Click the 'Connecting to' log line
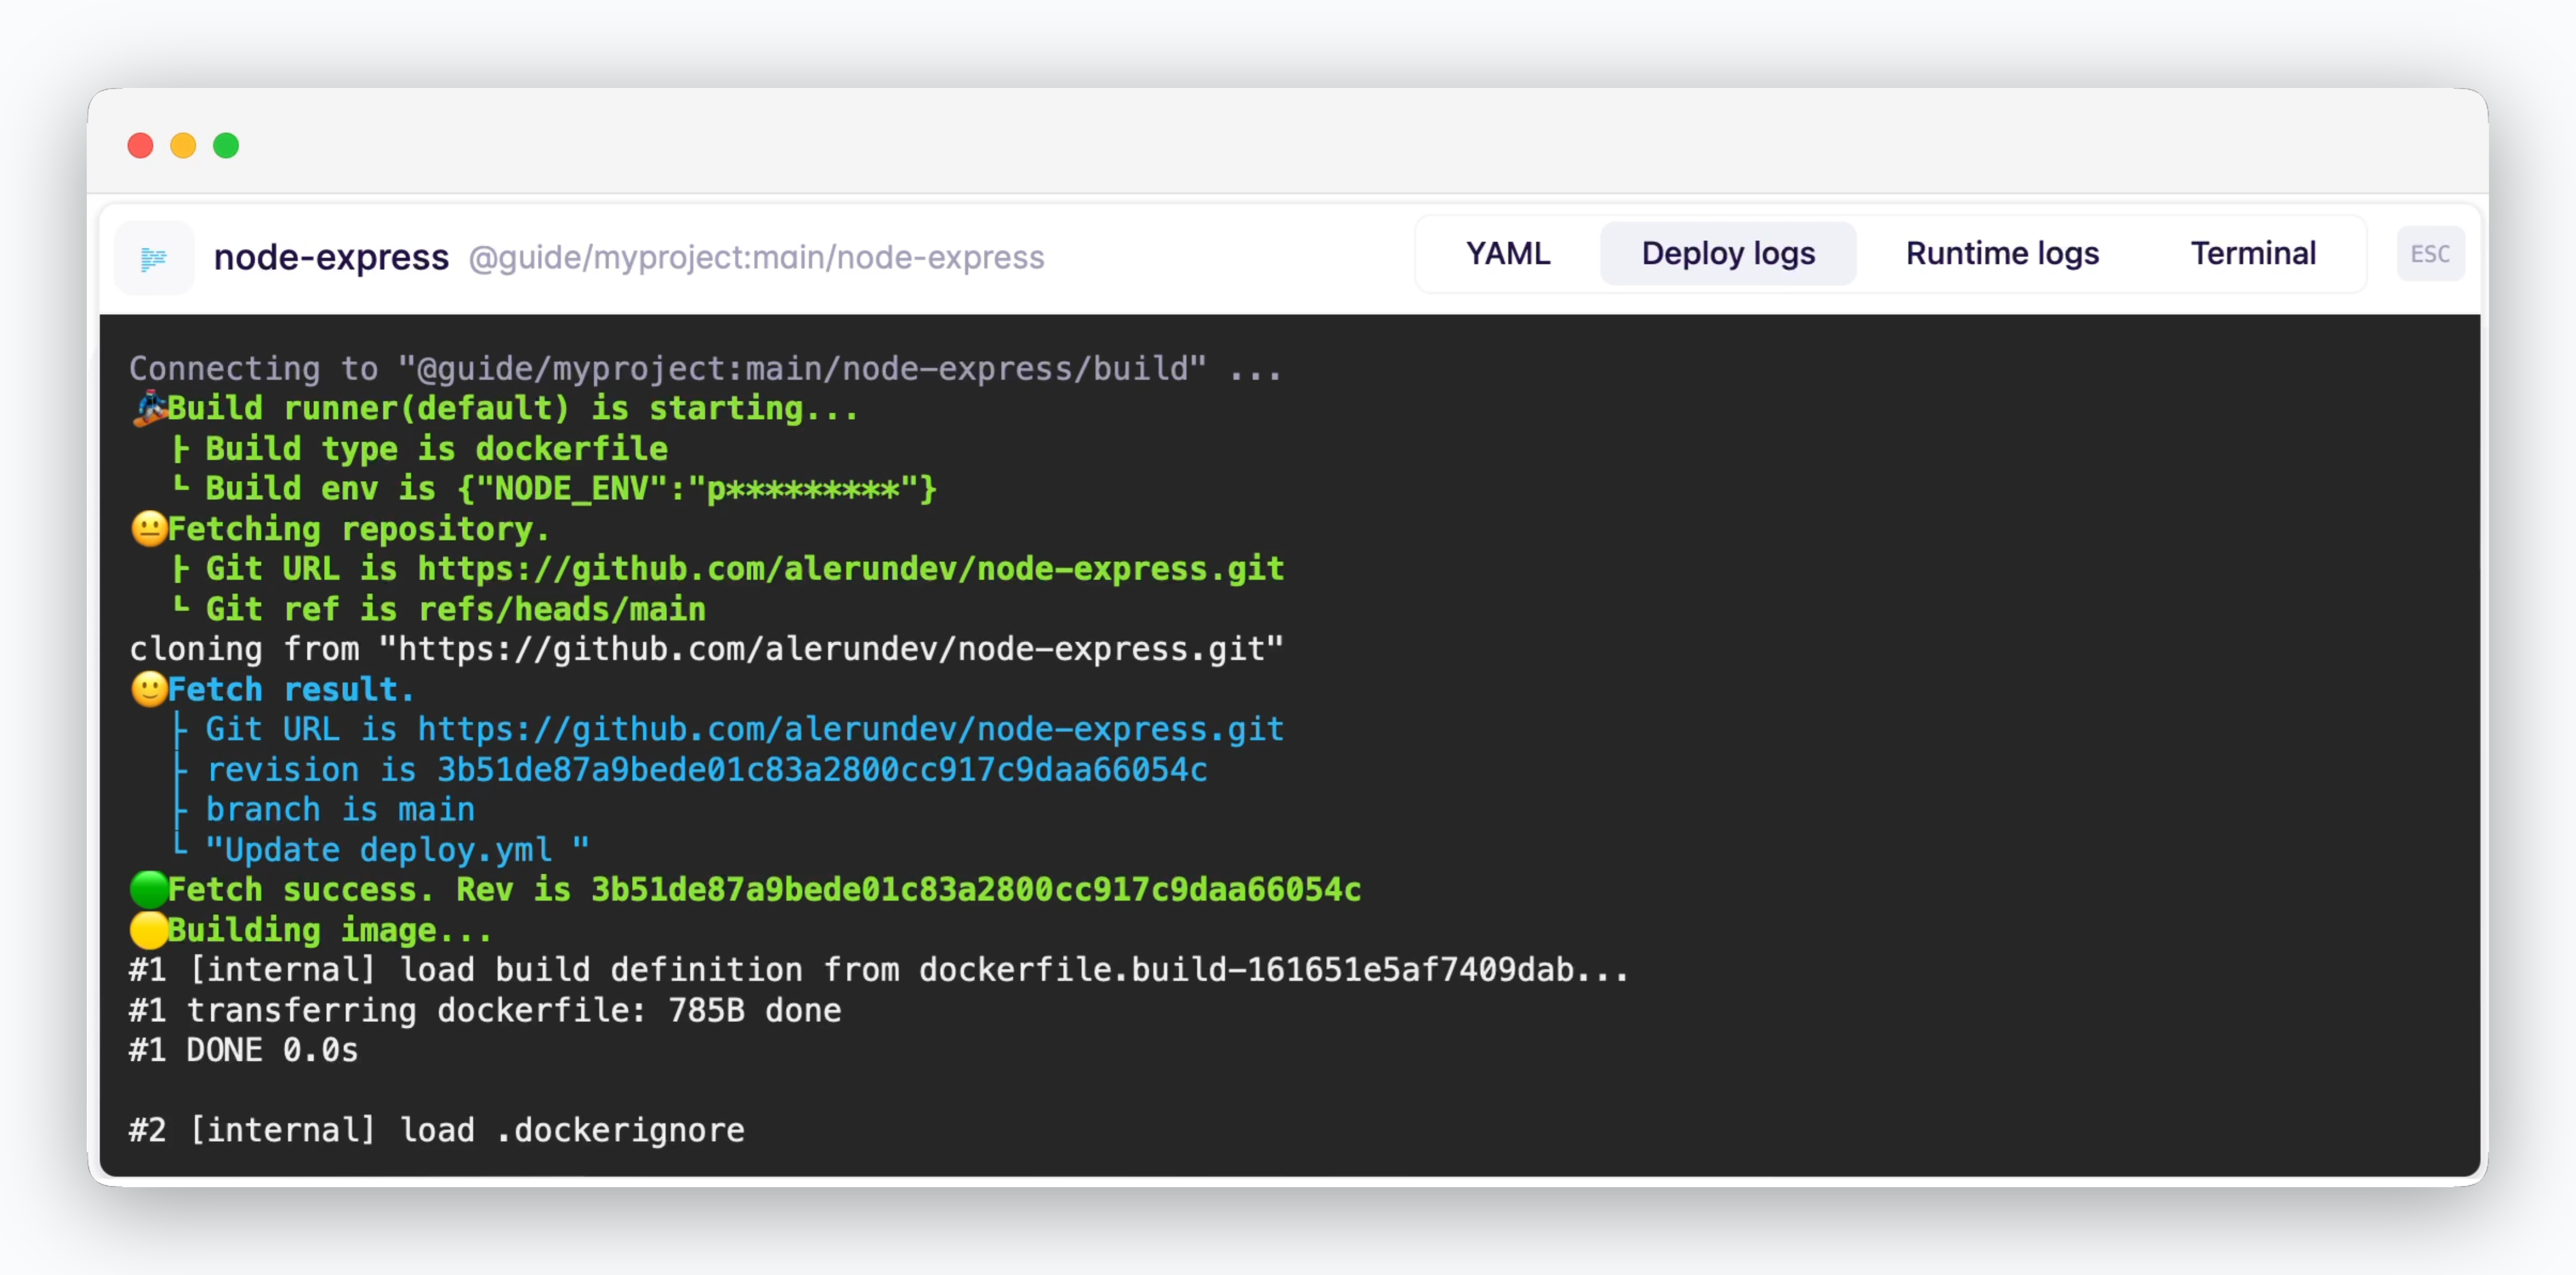2576x1275 pixels. pos(706,368)
